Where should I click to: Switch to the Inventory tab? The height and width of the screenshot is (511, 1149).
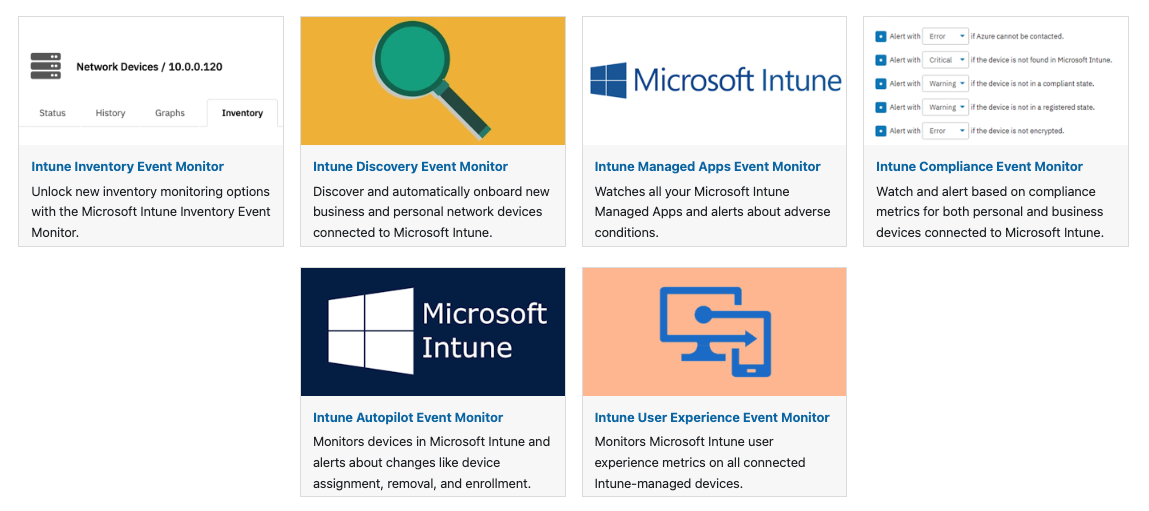coord(242,113)
